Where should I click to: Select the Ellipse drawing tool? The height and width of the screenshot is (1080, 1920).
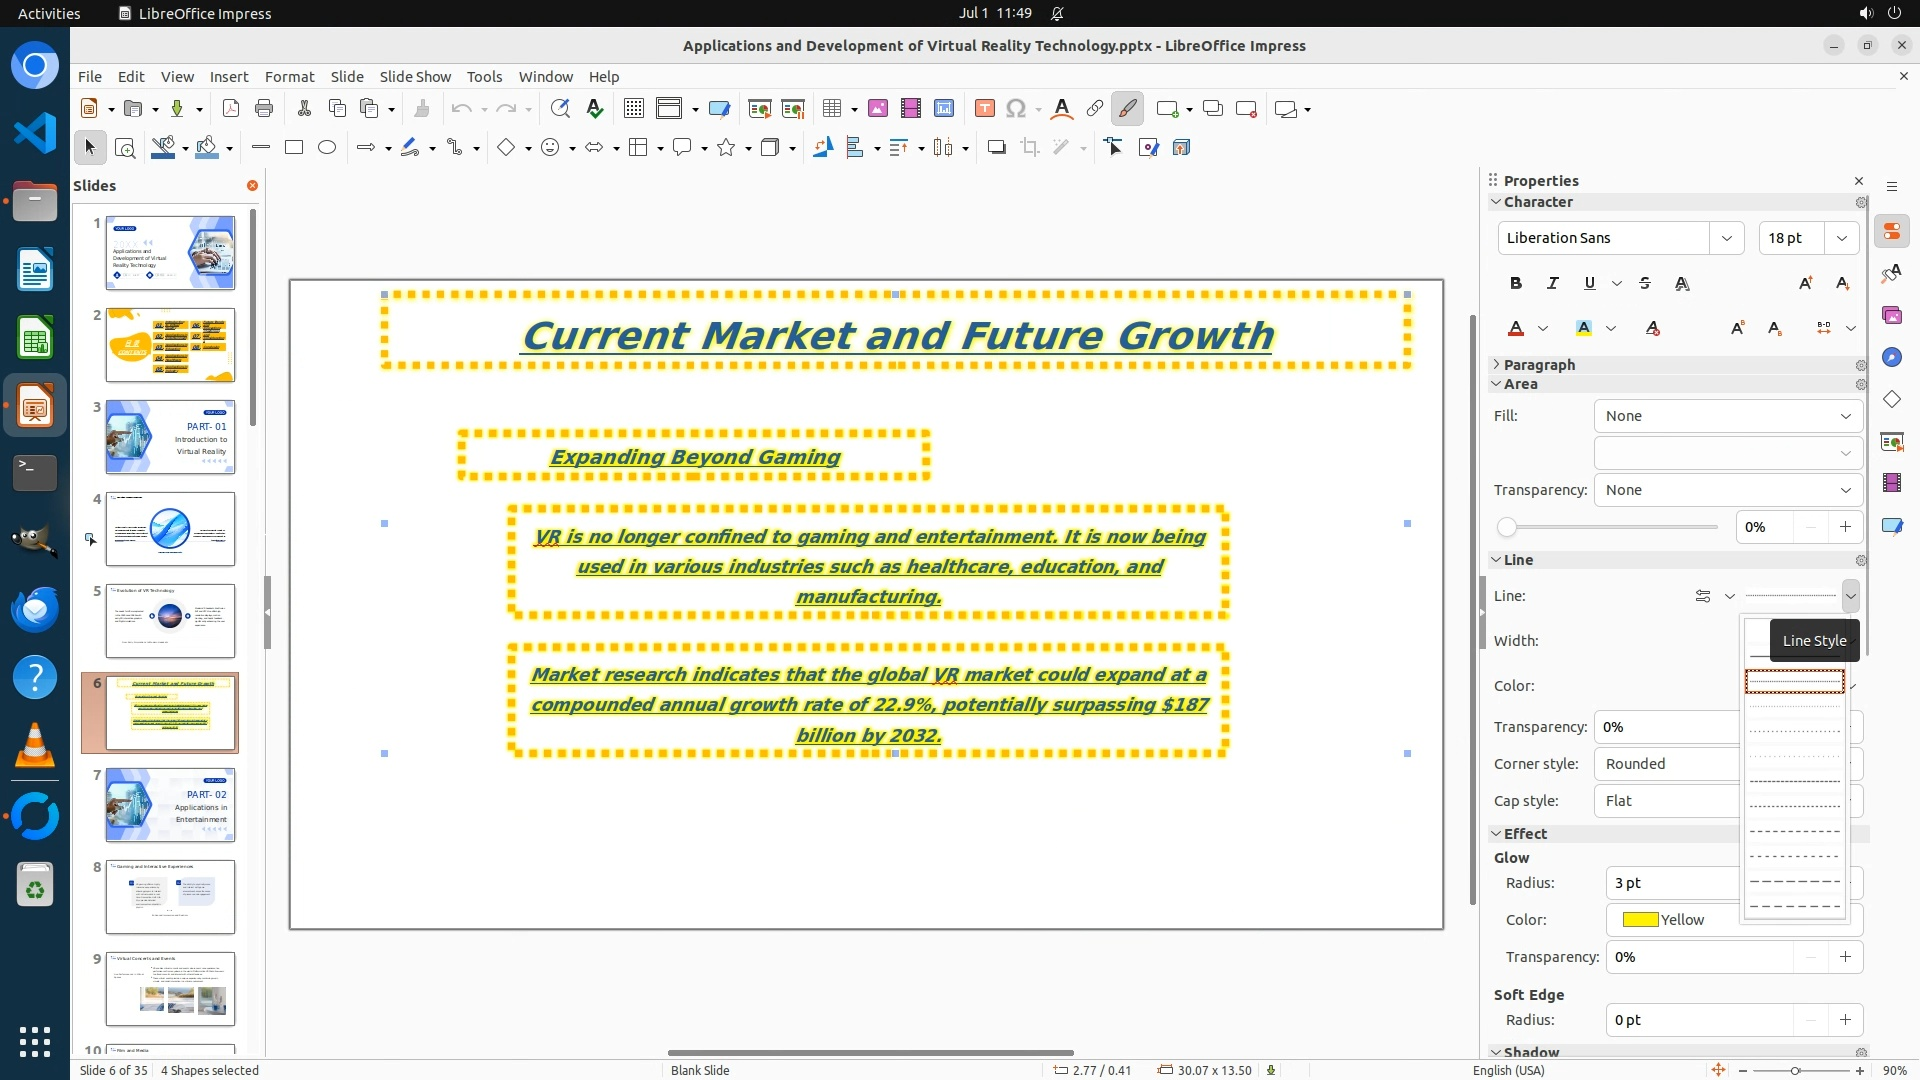click(x=327, y=147)
